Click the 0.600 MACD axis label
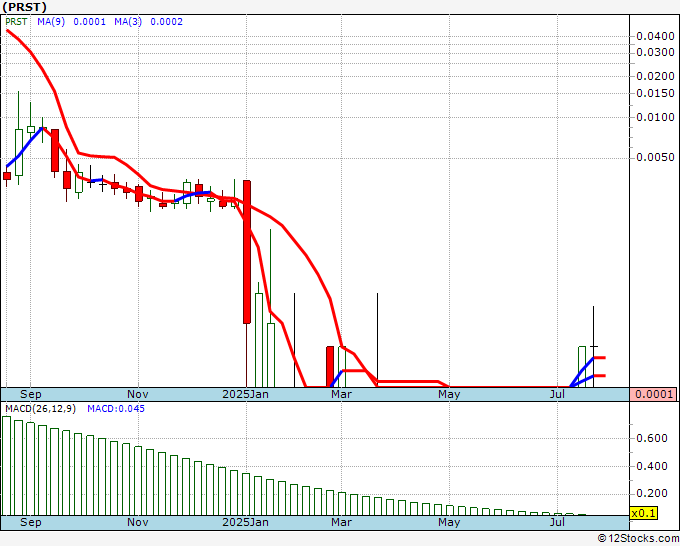This screenshot has height=546, width=680. pos(652,438)
